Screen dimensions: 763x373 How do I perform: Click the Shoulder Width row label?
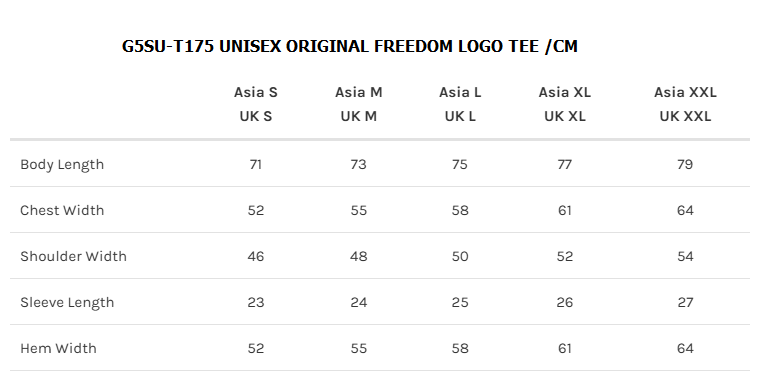point(73,256)
